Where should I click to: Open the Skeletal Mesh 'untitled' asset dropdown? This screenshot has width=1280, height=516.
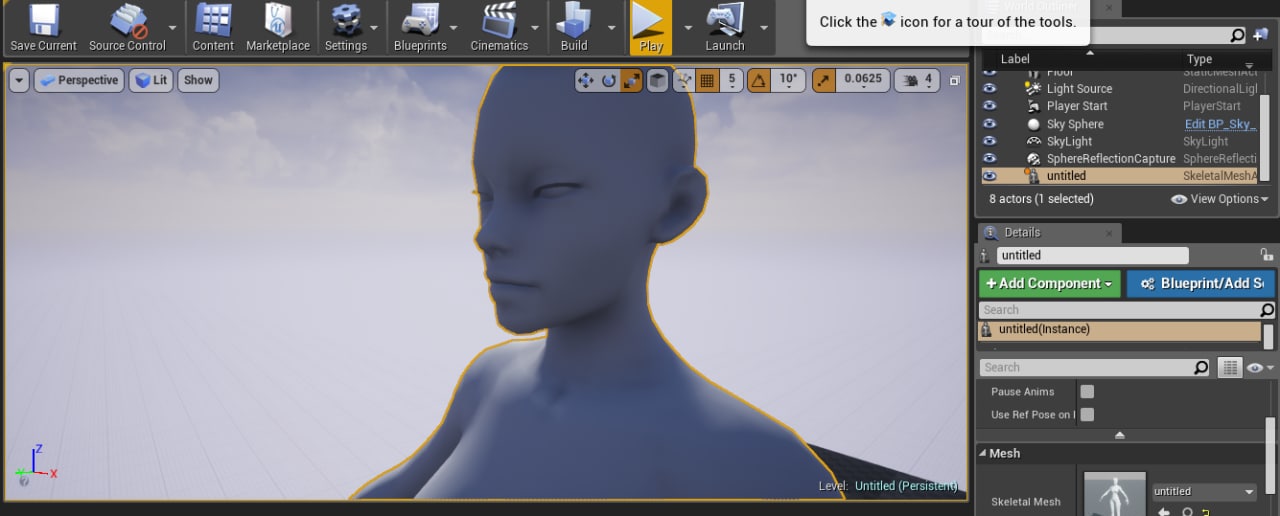1204,492
